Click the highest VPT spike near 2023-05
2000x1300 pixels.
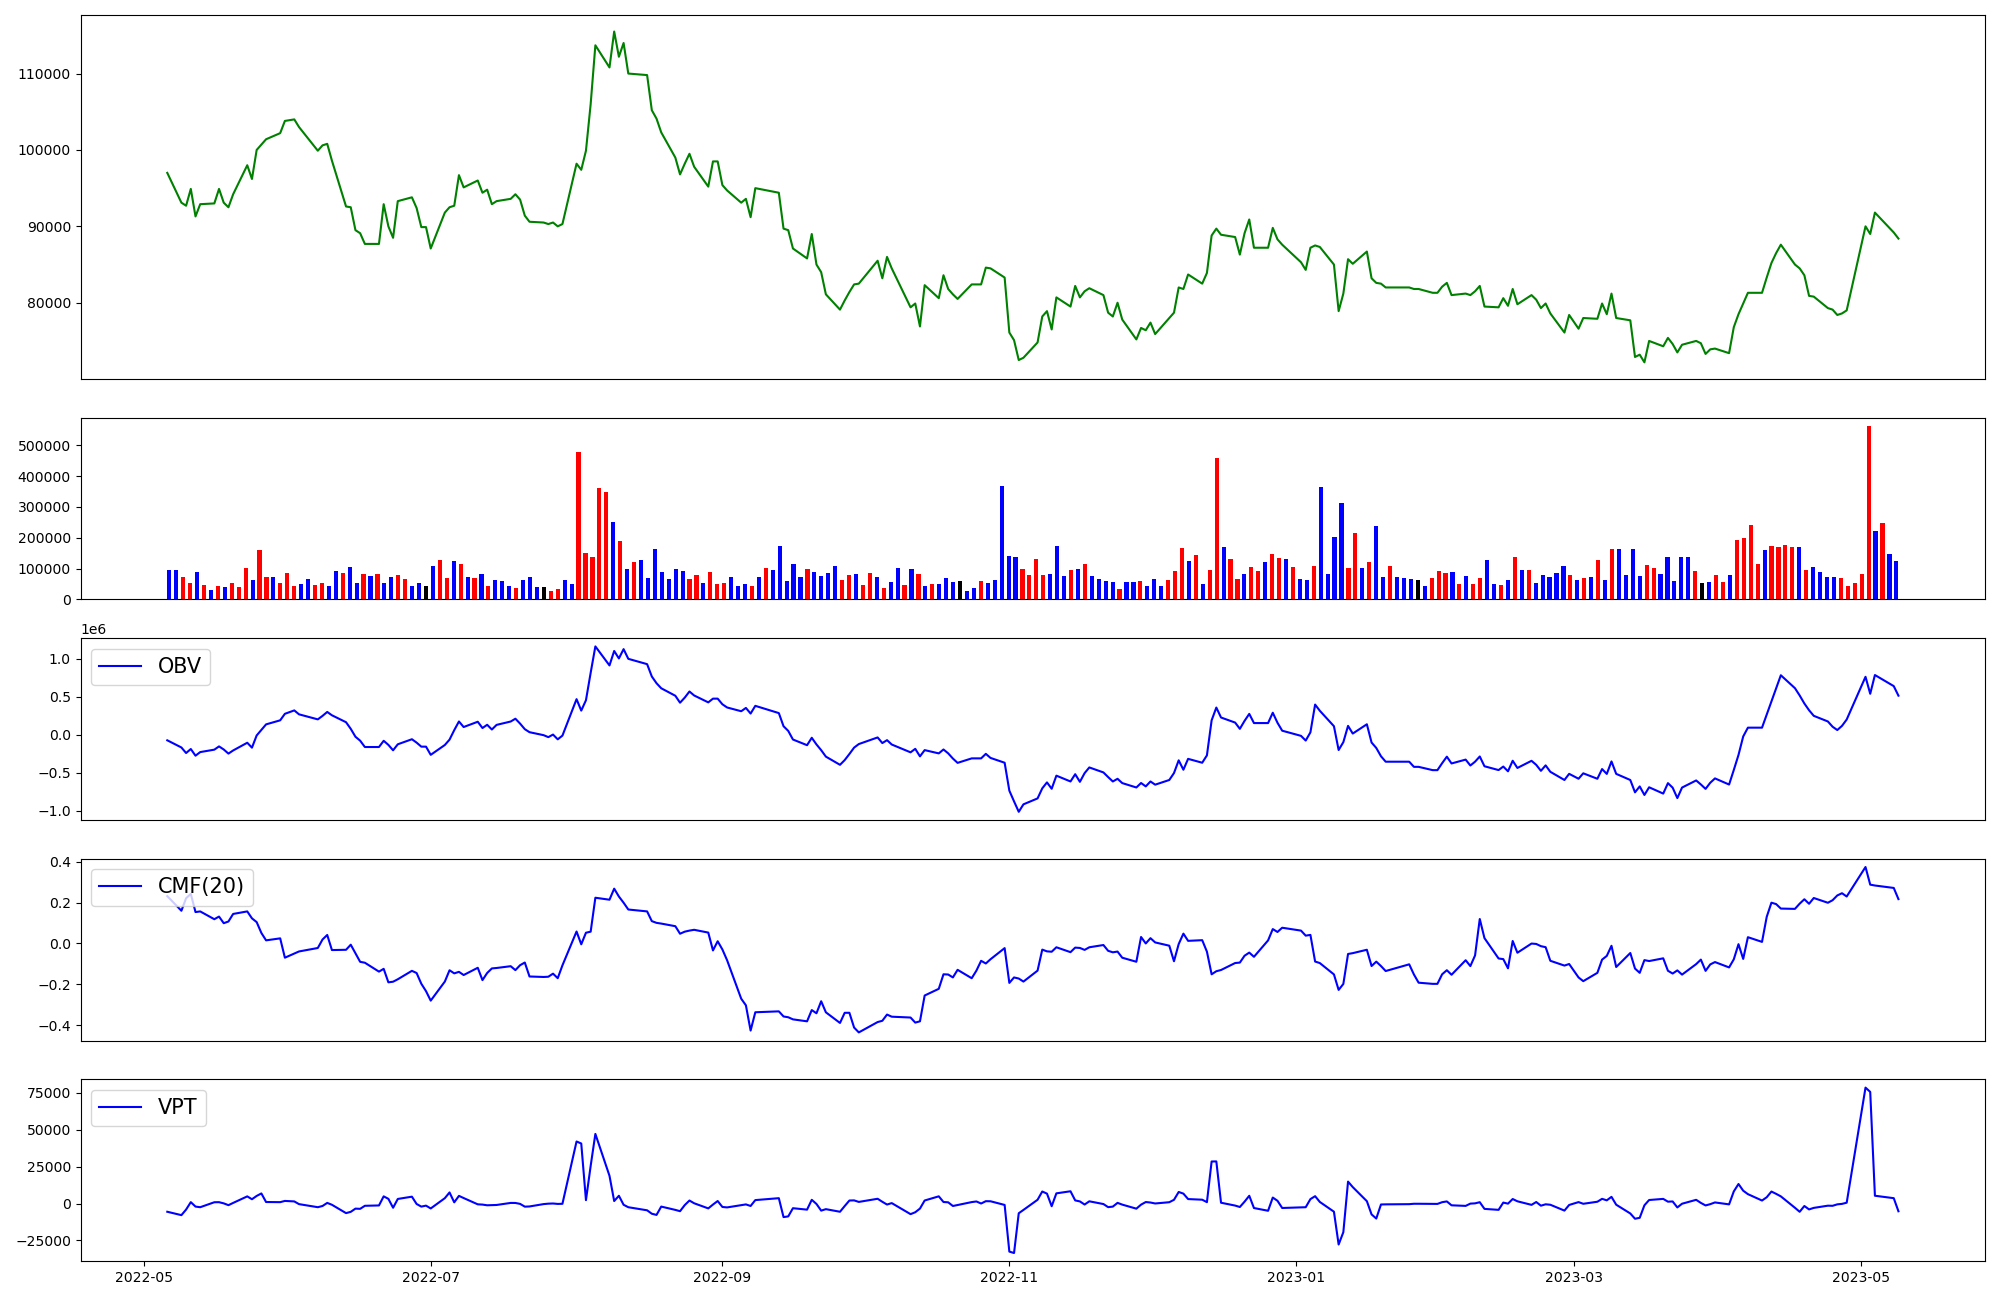[1865, 1088]
